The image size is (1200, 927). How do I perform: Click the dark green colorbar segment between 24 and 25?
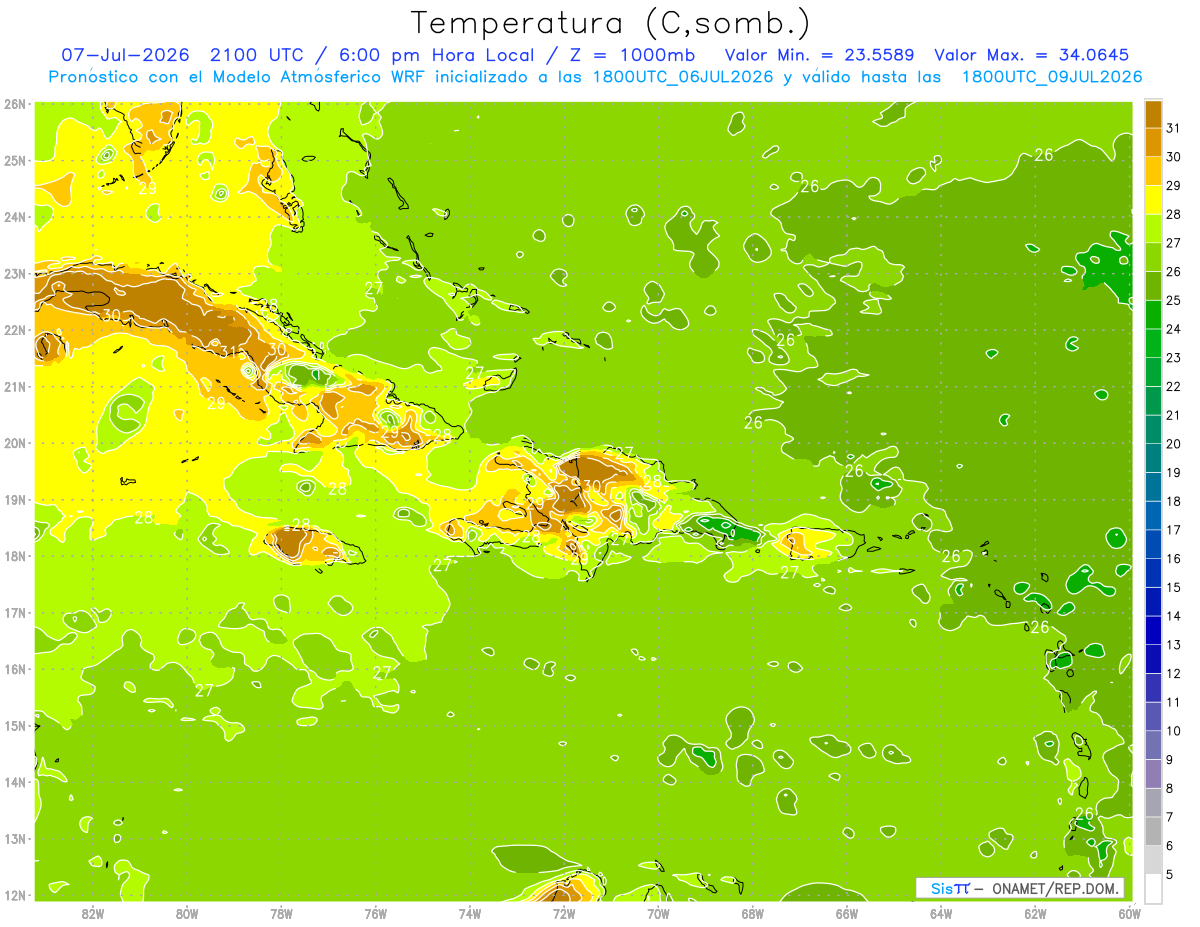1153,314
